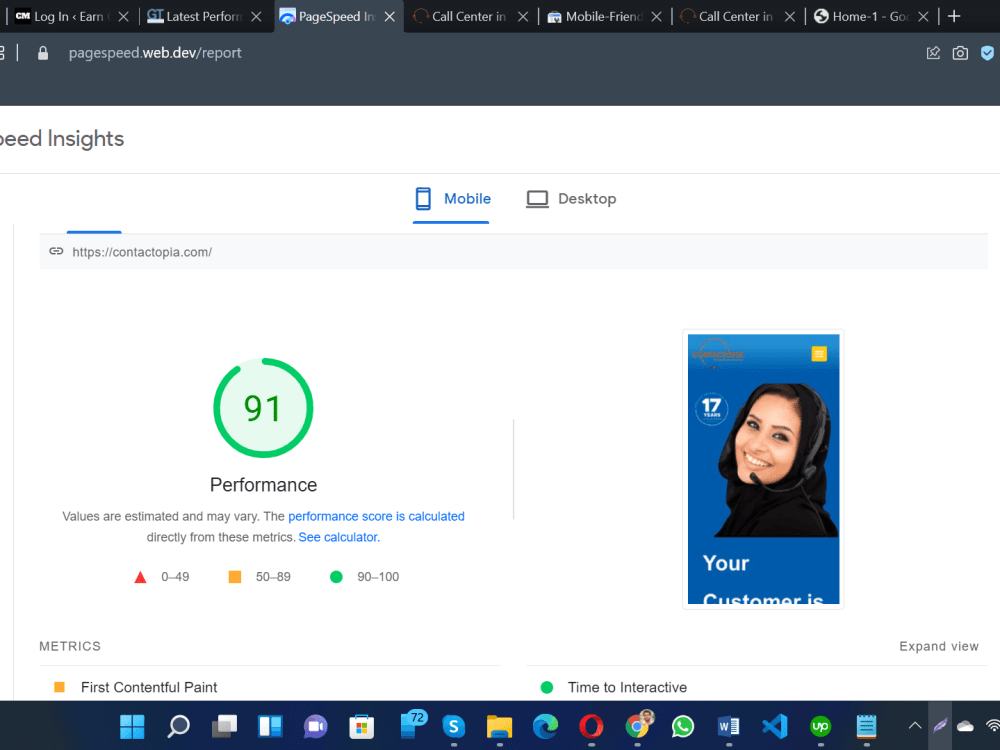Open Opera browser from taskbar
The image size is (1000, 750).
[x=591, y=726]
